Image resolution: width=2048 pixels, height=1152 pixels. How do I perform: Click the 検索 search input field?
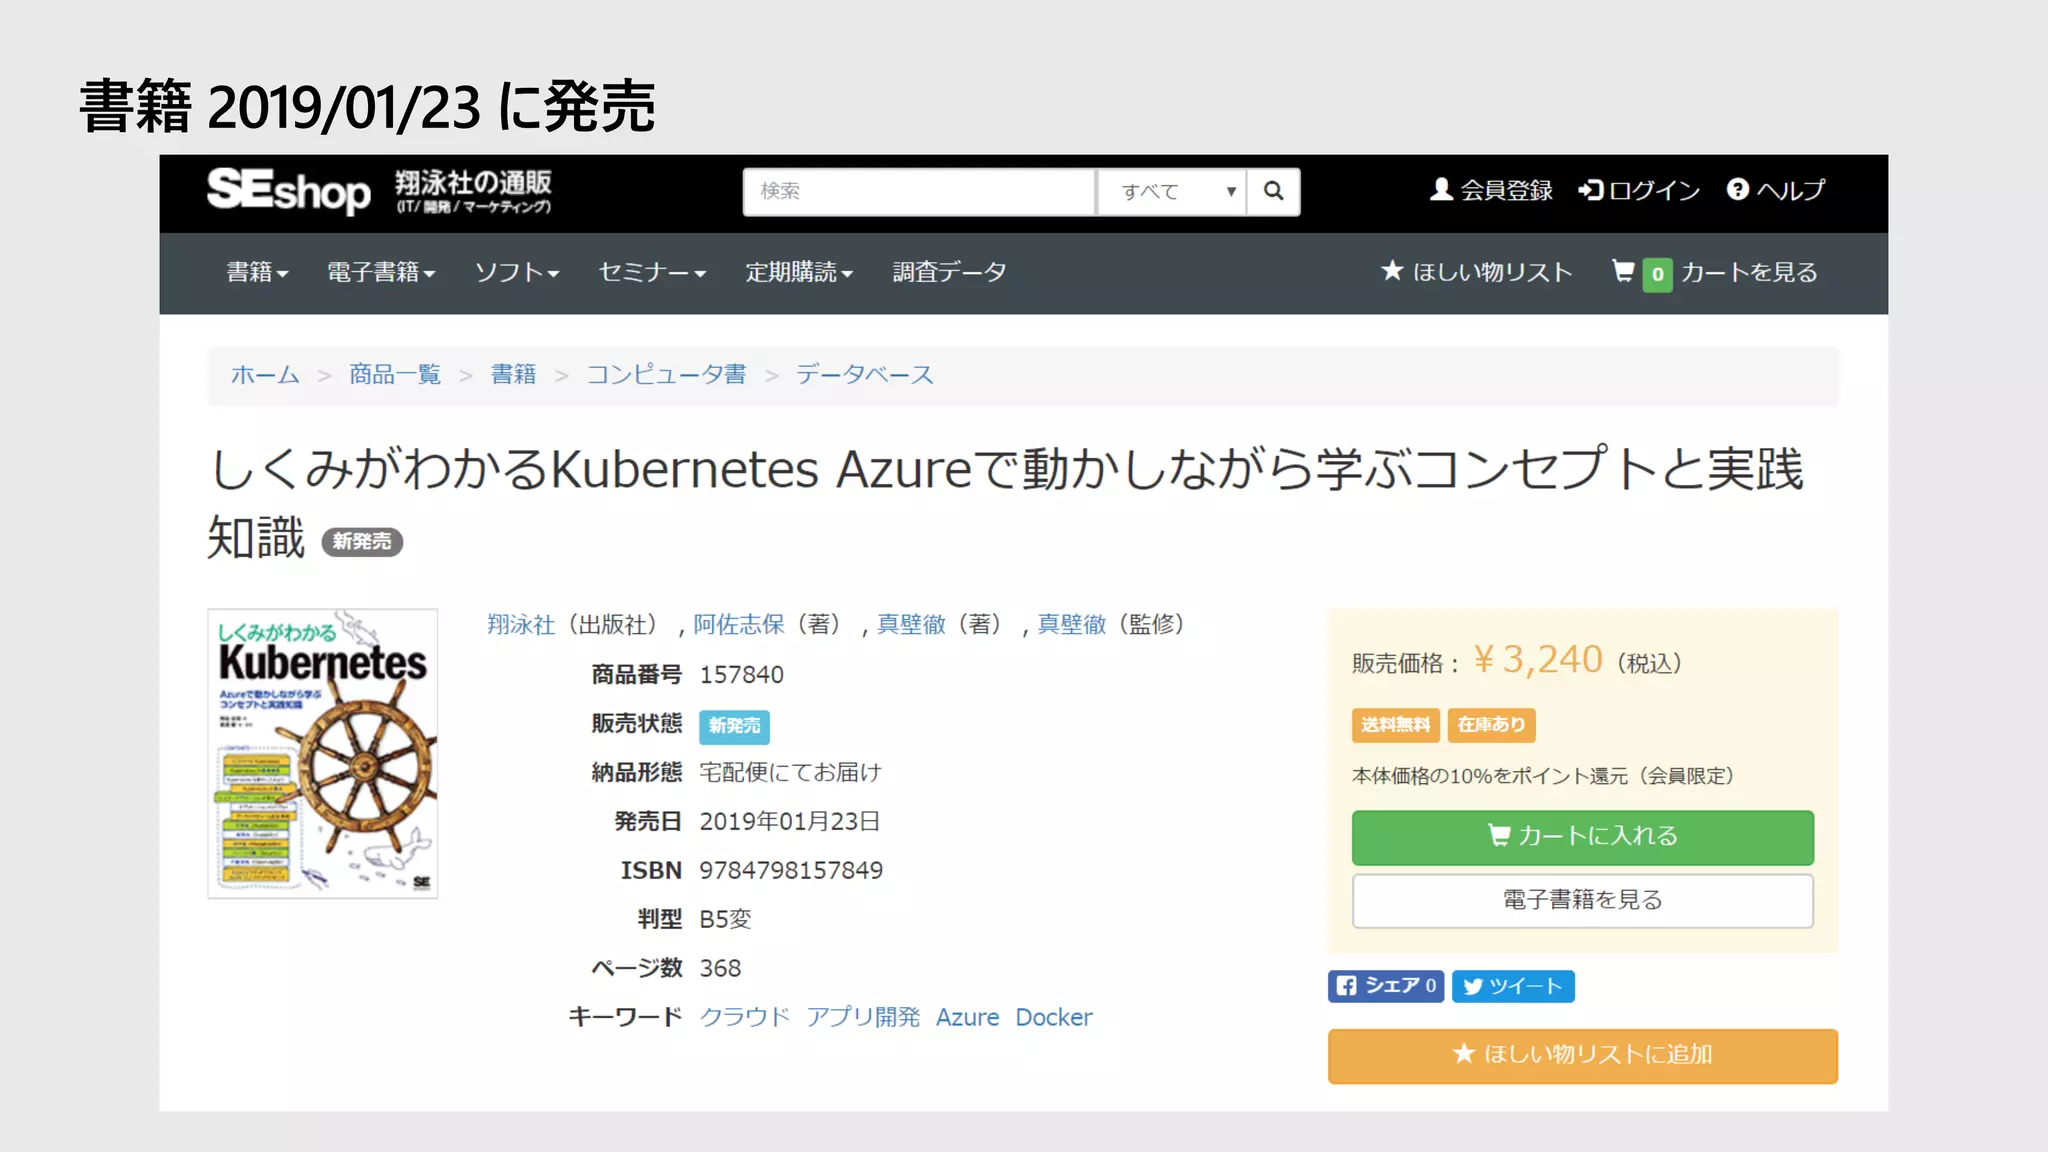tap(918, 191)
